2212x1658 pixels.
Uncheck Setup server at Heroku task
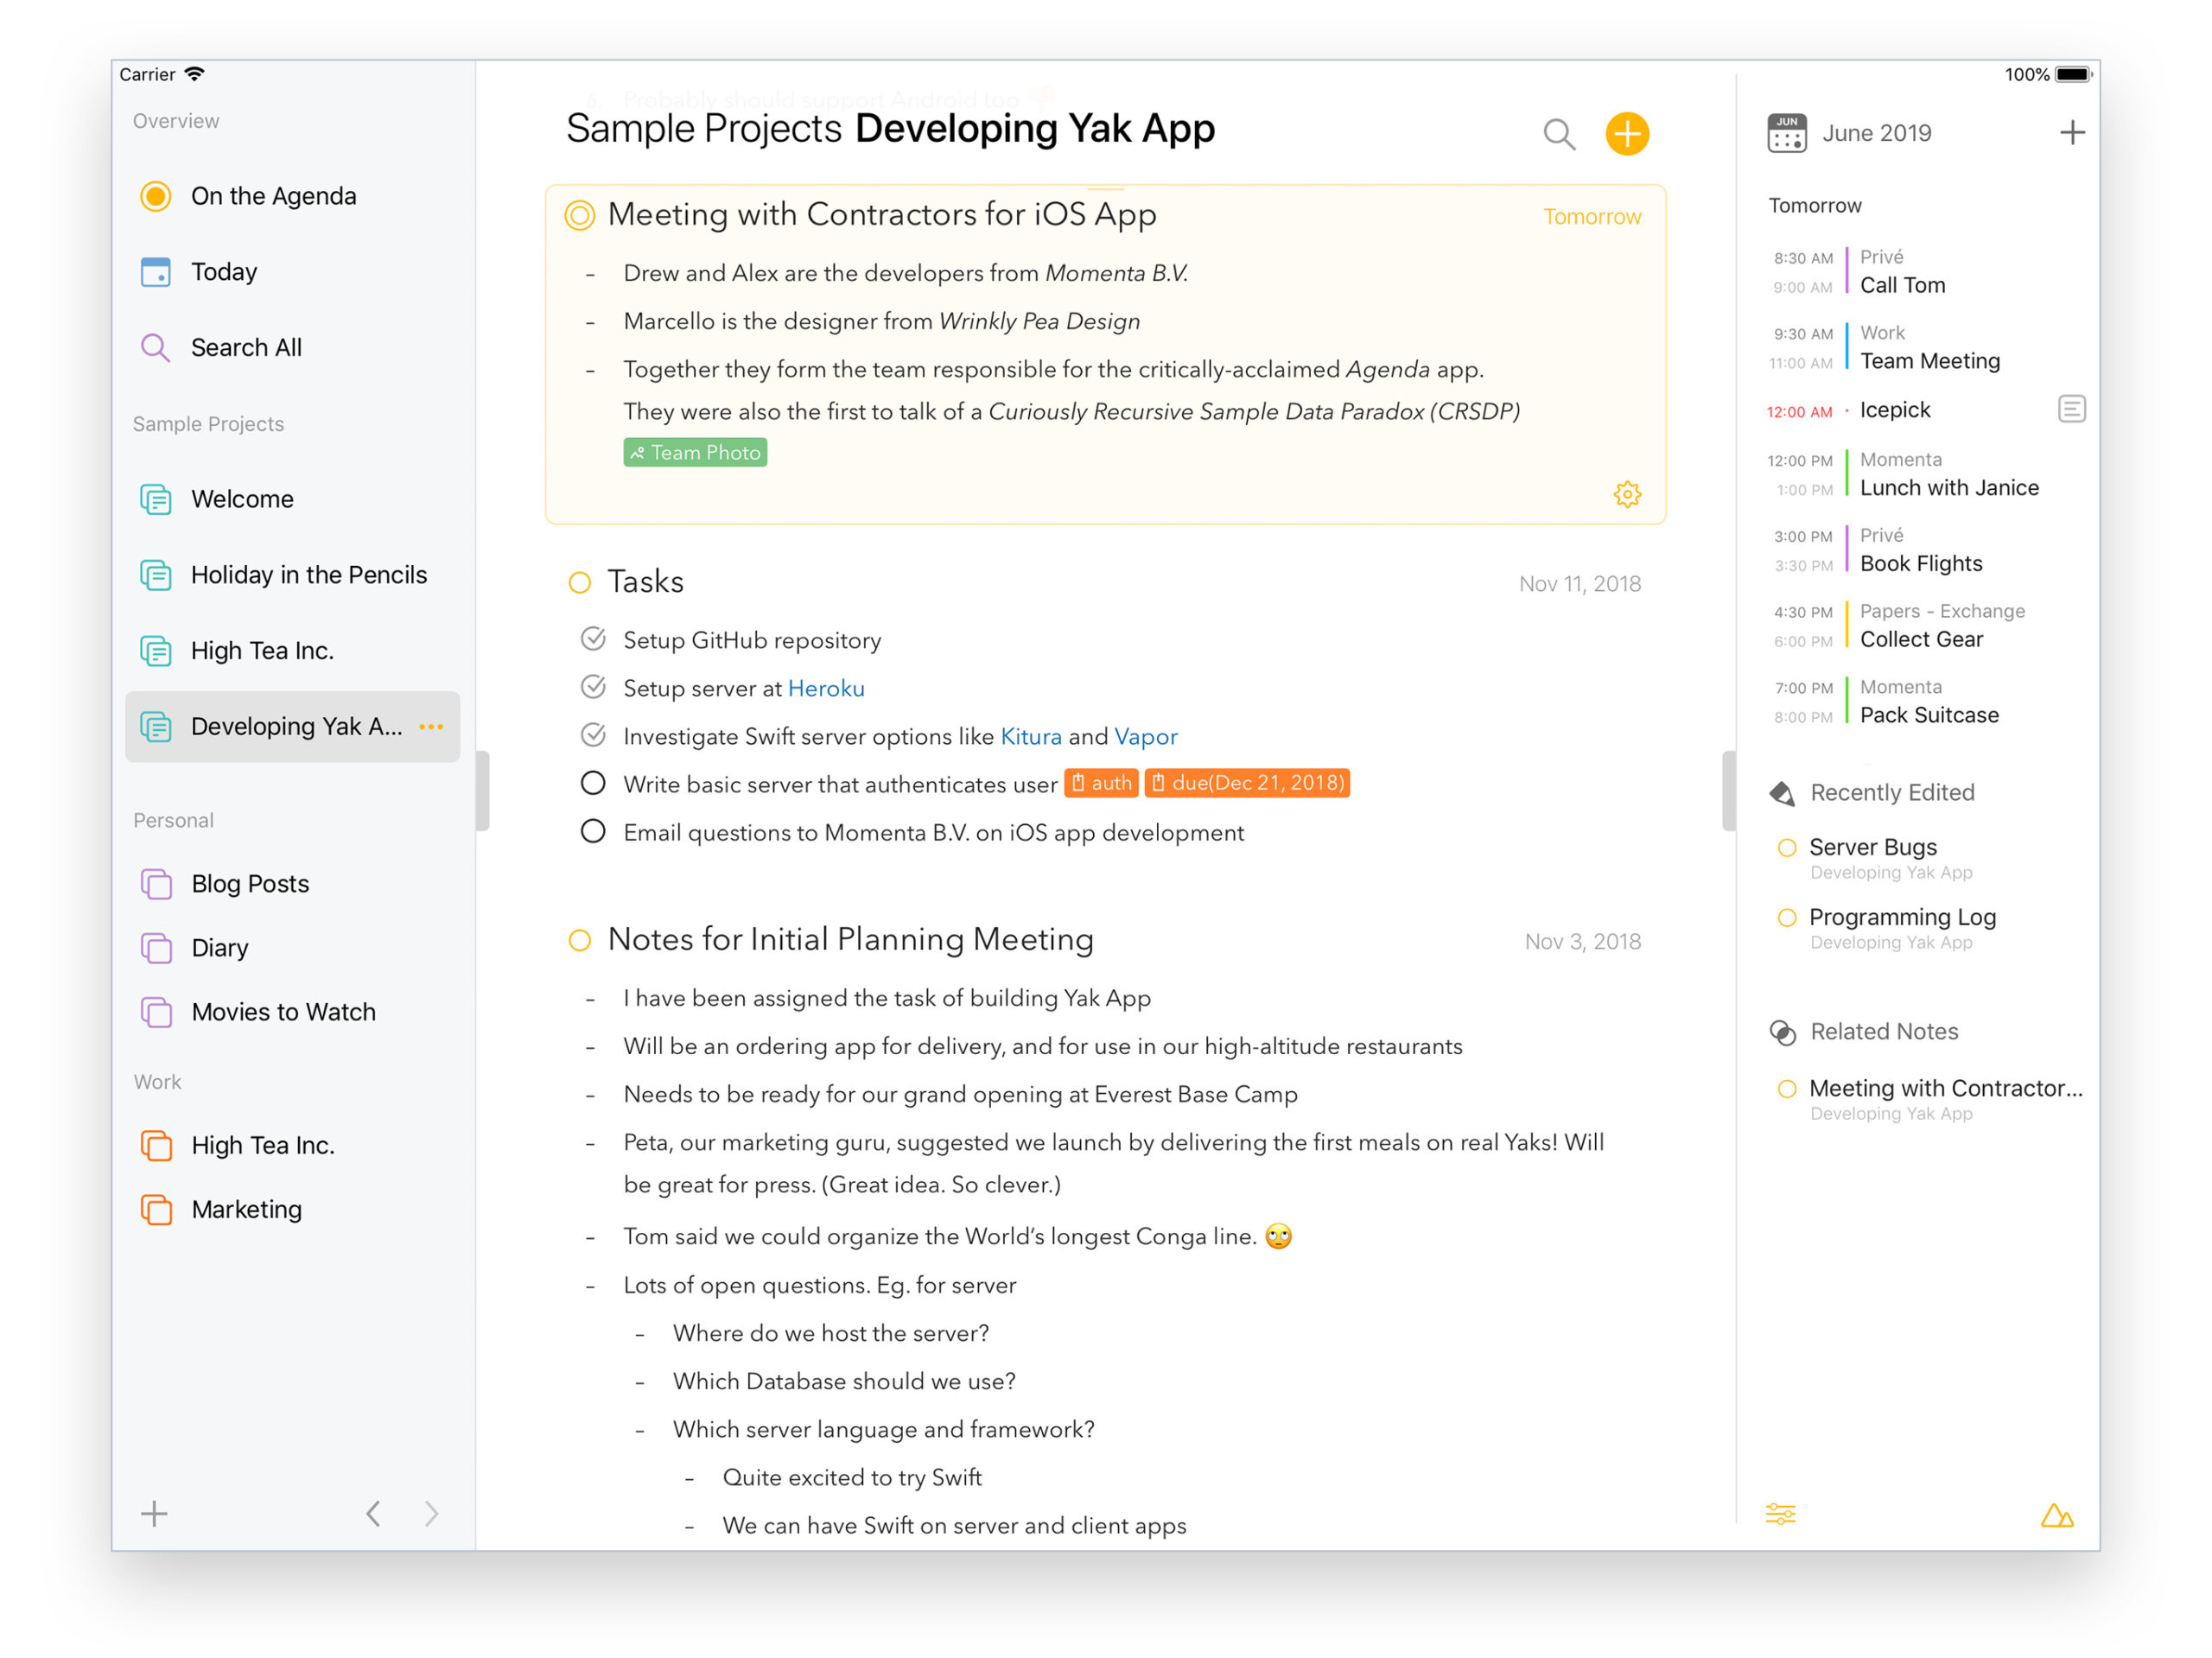[x=593, y=687]
